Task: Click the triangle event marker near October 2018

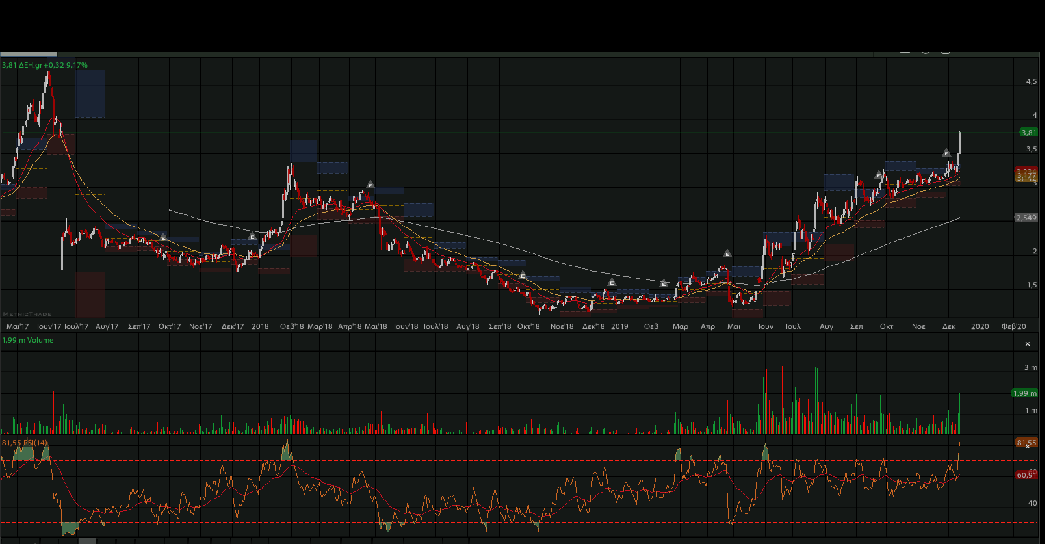Action: click(x=522, y=275)
